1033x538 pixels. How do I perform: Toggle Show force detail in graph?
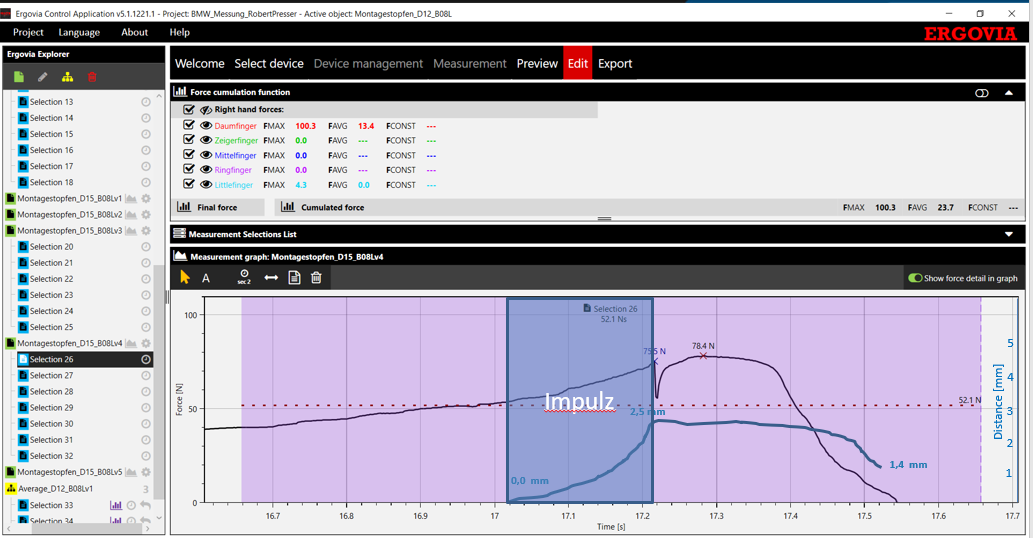(914, 278)
